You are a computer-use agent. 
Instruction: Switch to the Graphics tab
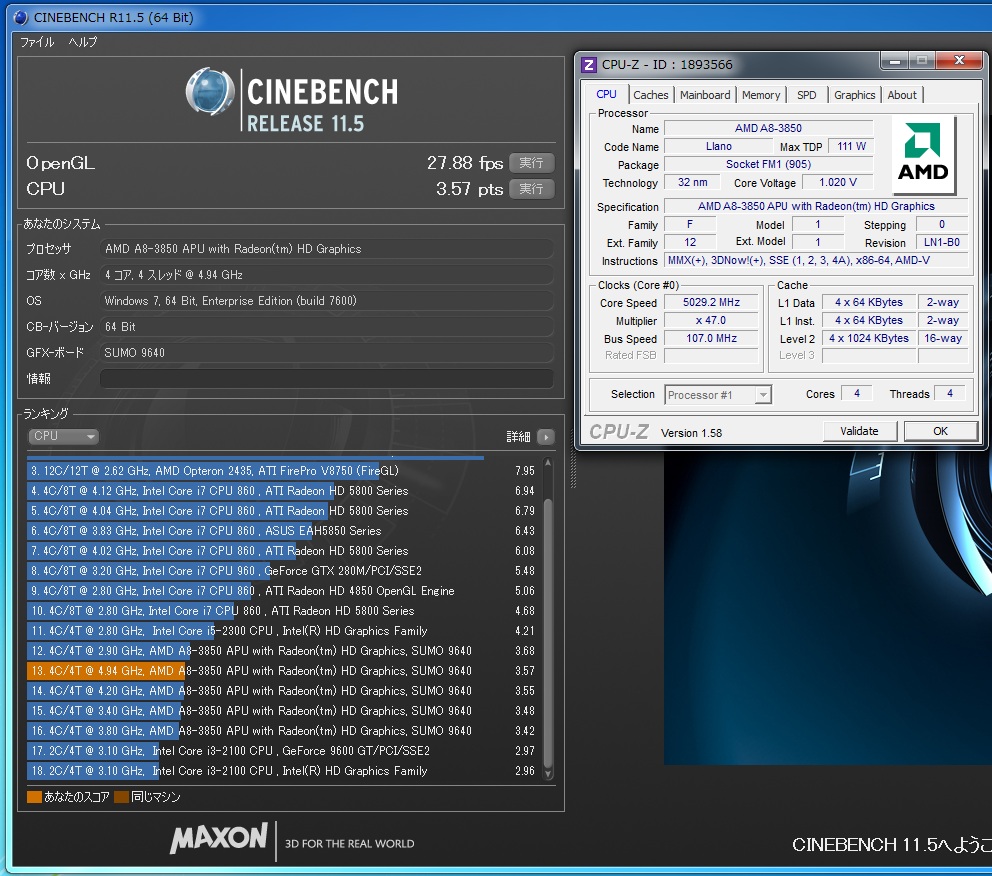tap(854, 95)
